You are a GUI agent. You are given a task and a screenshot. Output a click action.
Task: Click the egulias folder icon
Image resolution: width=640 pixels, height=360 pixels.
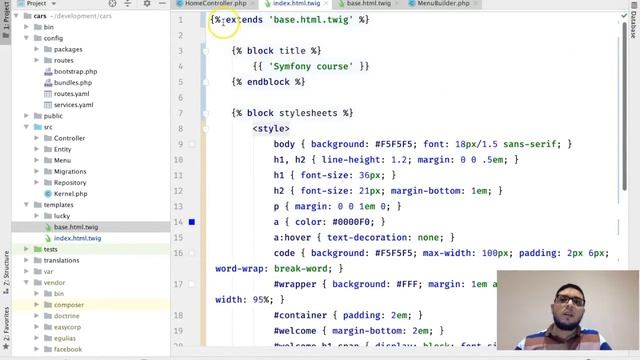coord(48,338)
